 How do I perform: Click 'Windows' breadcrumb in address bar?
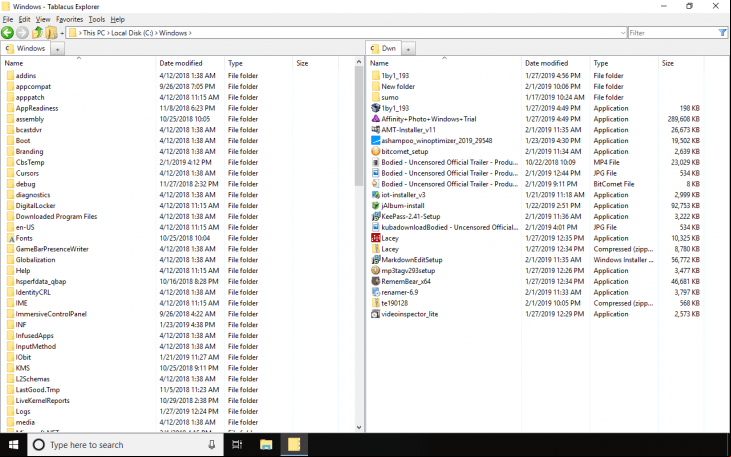pyautogui.click(x=173, y=33)
